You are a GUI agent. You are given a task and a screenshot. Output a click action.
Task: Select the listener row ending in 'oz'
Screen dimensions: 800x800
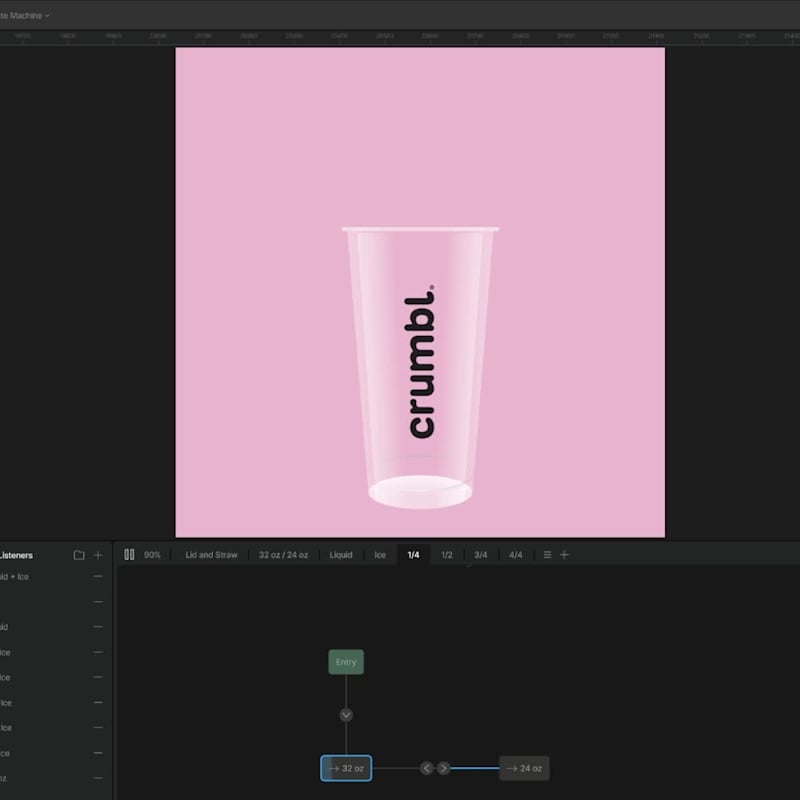pyautogui.click(x=52, y=779)
